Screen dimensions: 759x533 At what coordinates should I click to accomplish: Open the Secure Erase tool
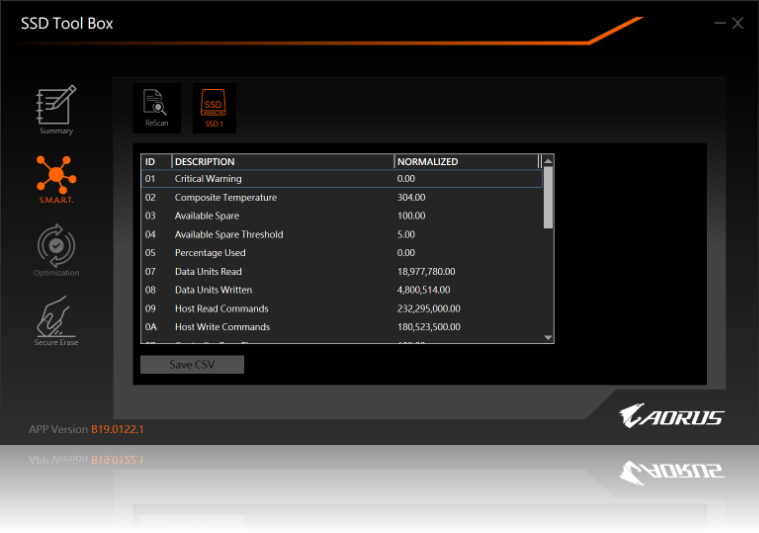click(x=56, y=318)
